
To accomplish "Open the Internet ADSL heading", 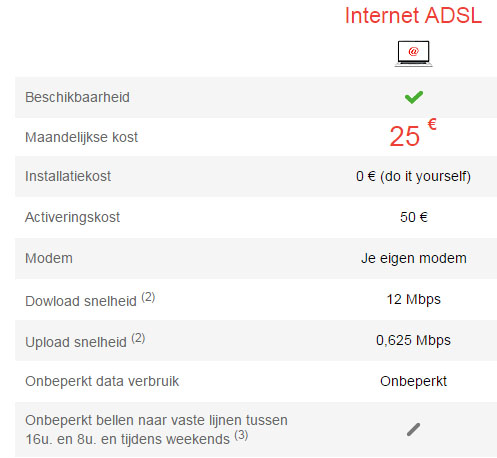I will coord(413,15).
